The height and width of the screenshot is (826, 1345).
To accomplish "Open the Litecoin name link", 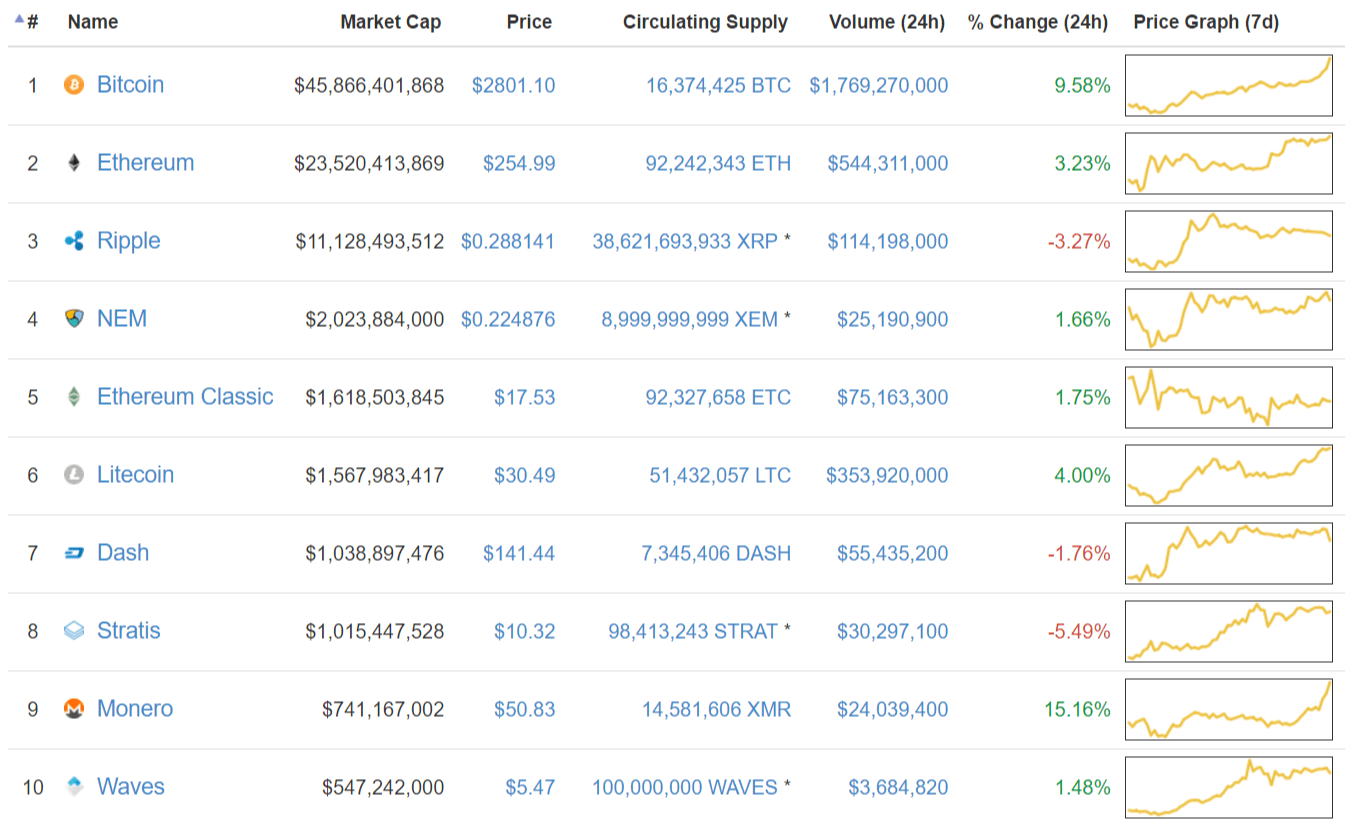I will click(x=135, y=475).
